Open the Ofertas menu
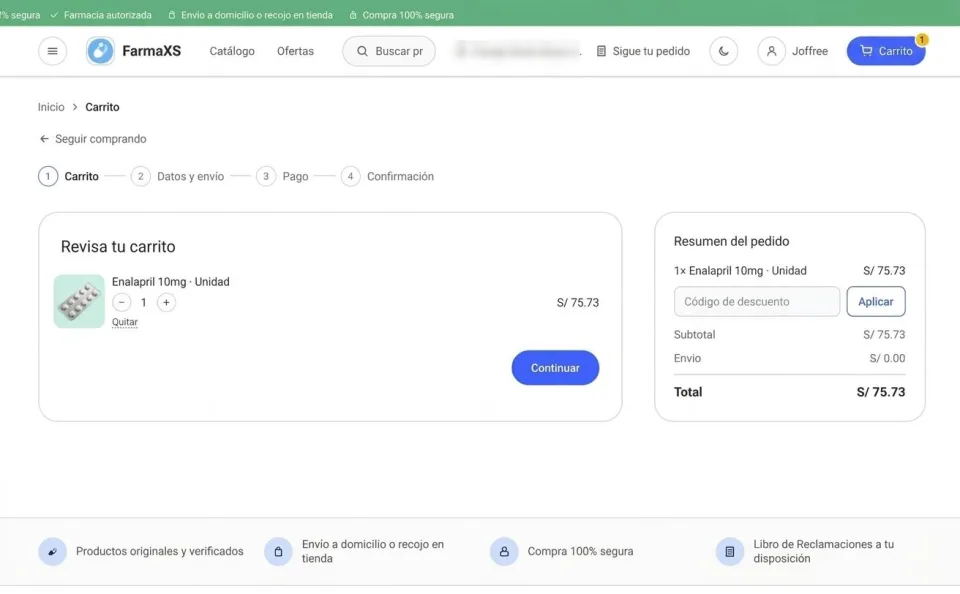The width and height of the screenshot is (960, 594). click(295, 51)
